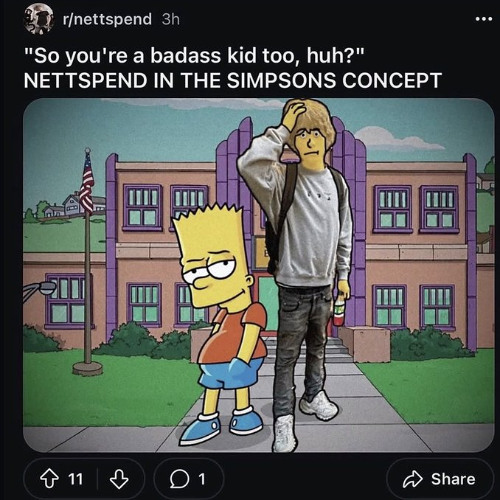This screenshot has height=500, width=500.
Task: Open the post titled "So you're a badass kid too, huh?"
Action: (192, 56)
